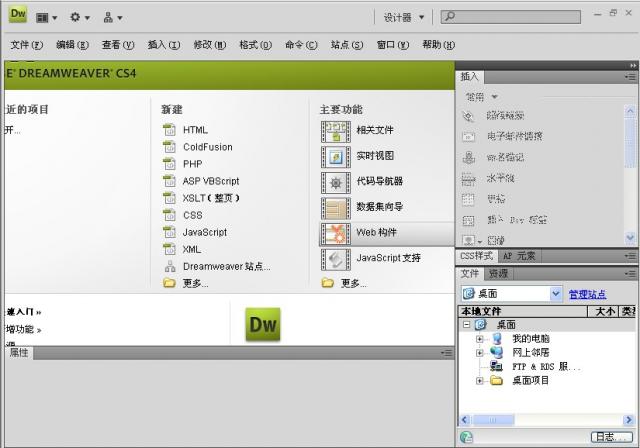Screen dimensions: 640x448
Task: Click the search field in the top bar
Action: (x=511, y=17)
